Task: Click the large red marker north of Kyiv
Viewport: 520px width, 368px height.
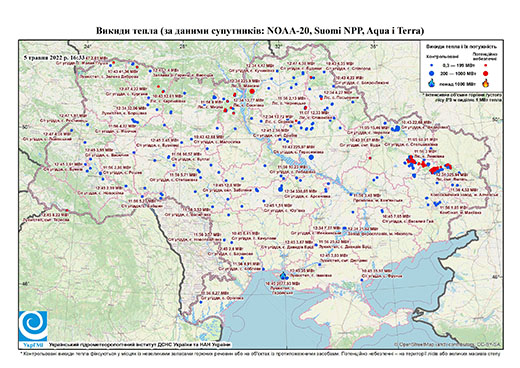Action: point(252,91)
